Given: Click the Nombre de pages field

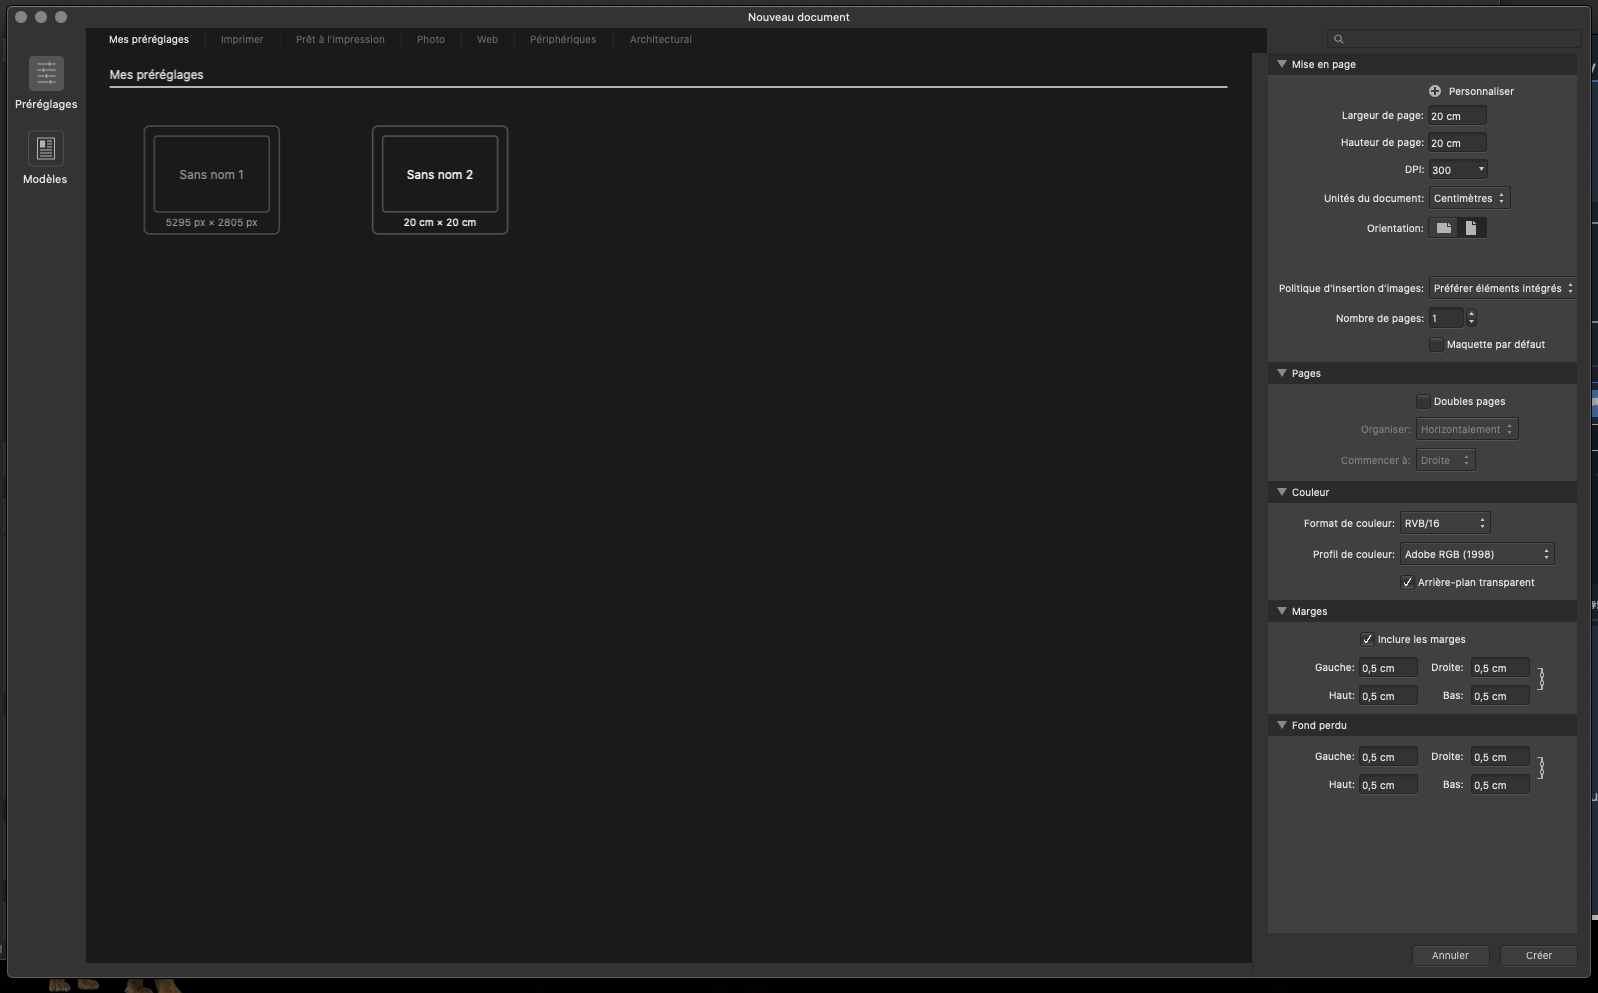Looking at the screenshot, I should [1446, 318].
